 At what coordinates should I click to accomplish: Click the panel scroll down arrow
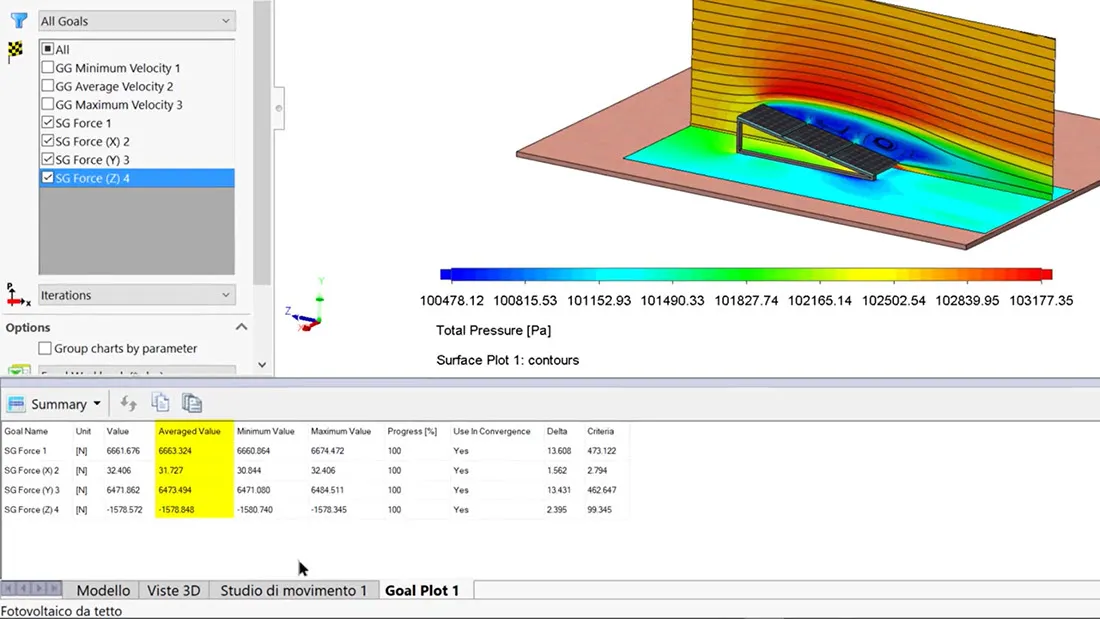(262, 365)
